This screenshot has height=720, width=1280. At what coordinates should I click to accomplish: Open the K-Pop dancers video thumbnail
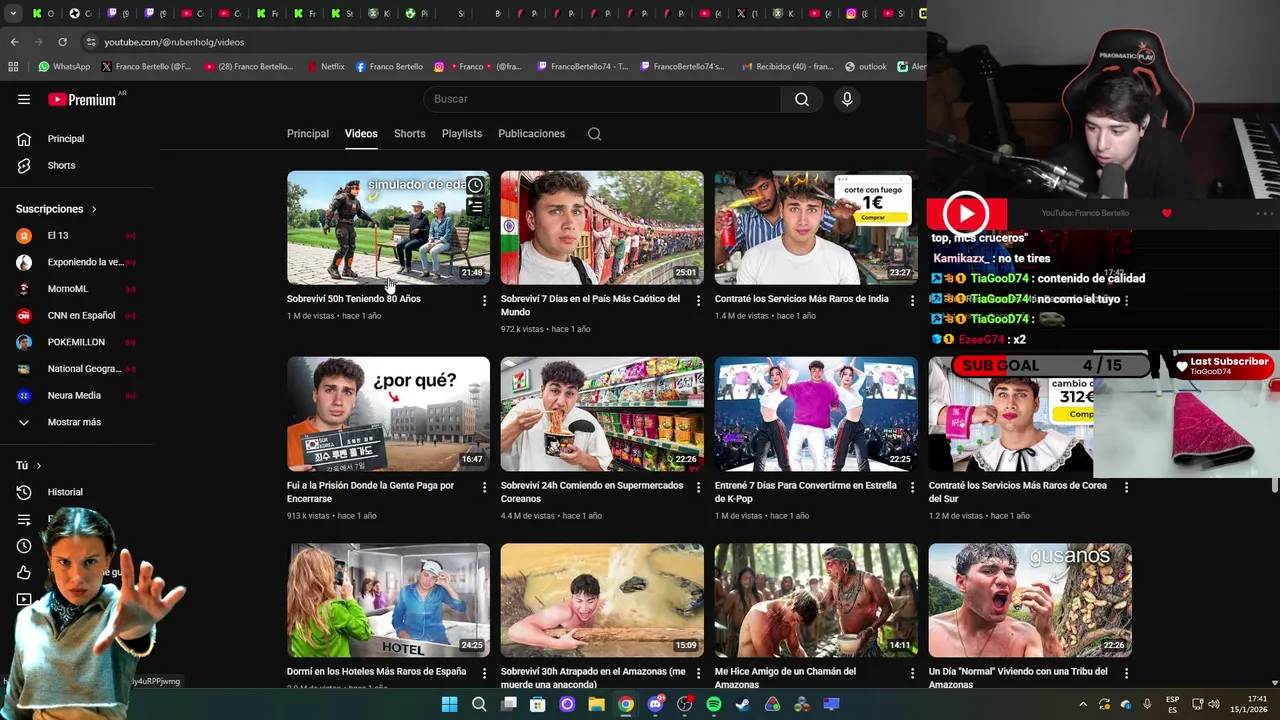816,414
